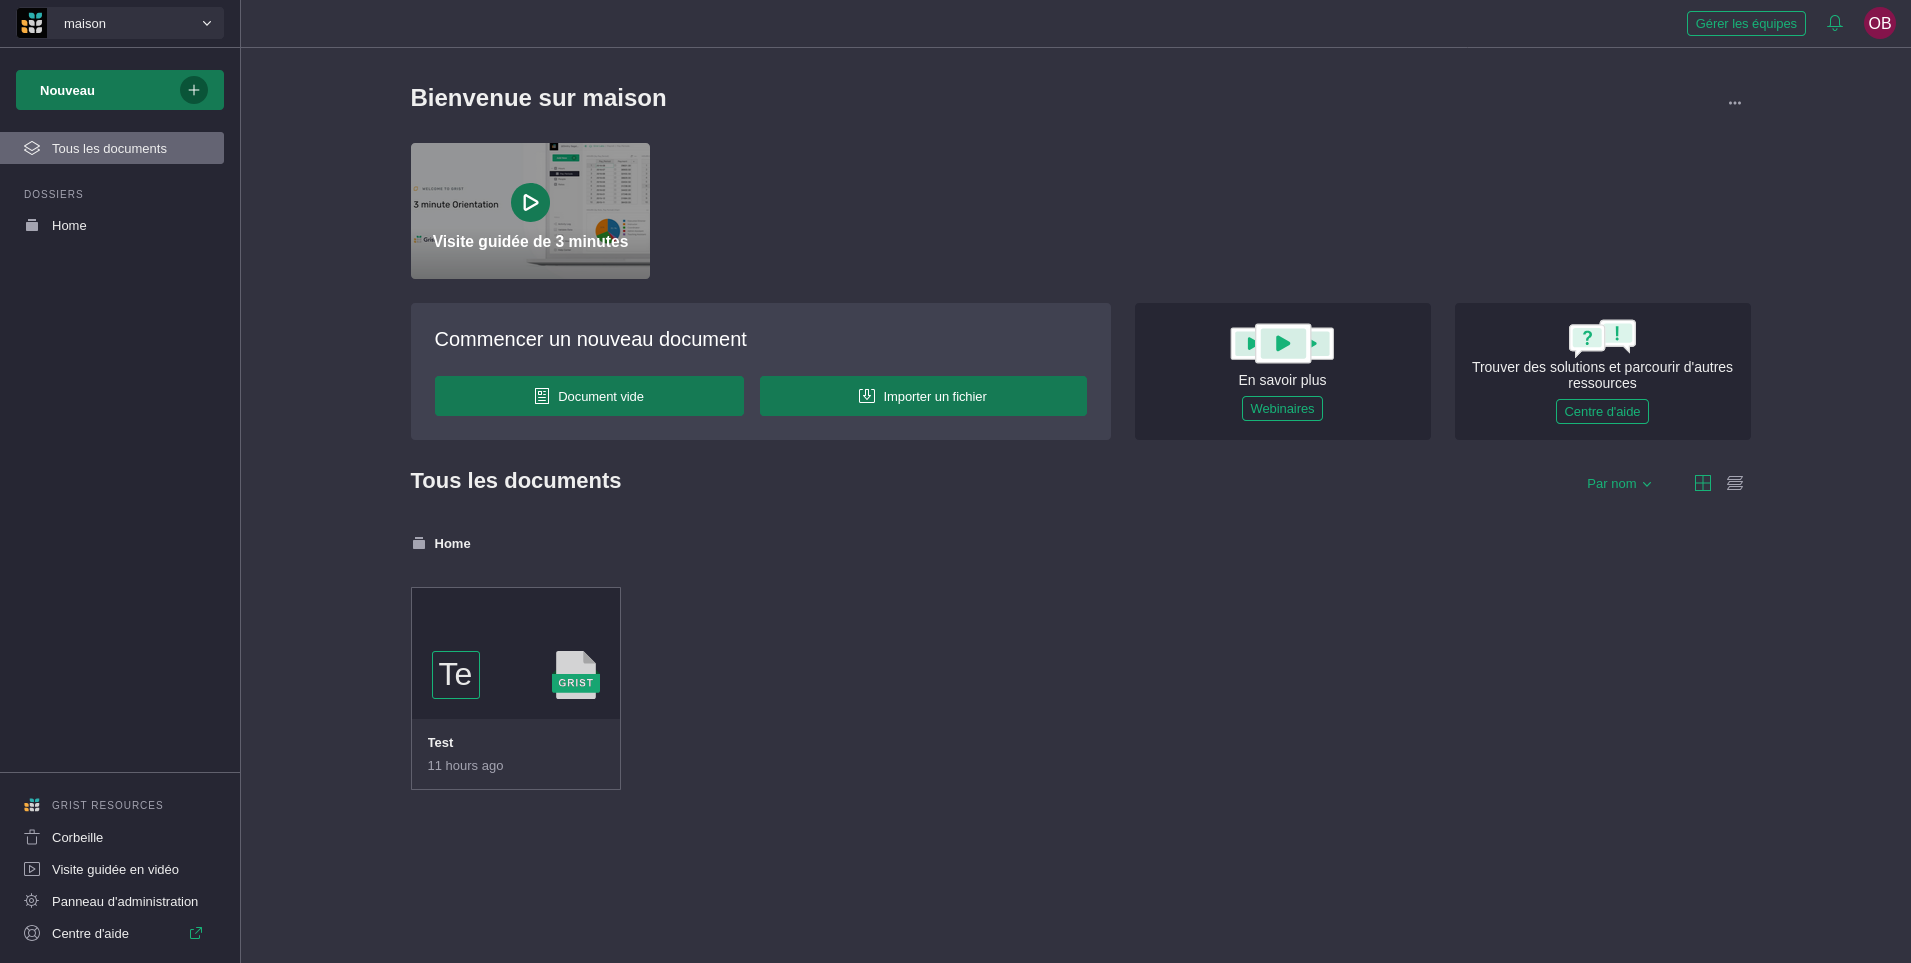Open Corbeille in the sidebar

coord(112,837)
